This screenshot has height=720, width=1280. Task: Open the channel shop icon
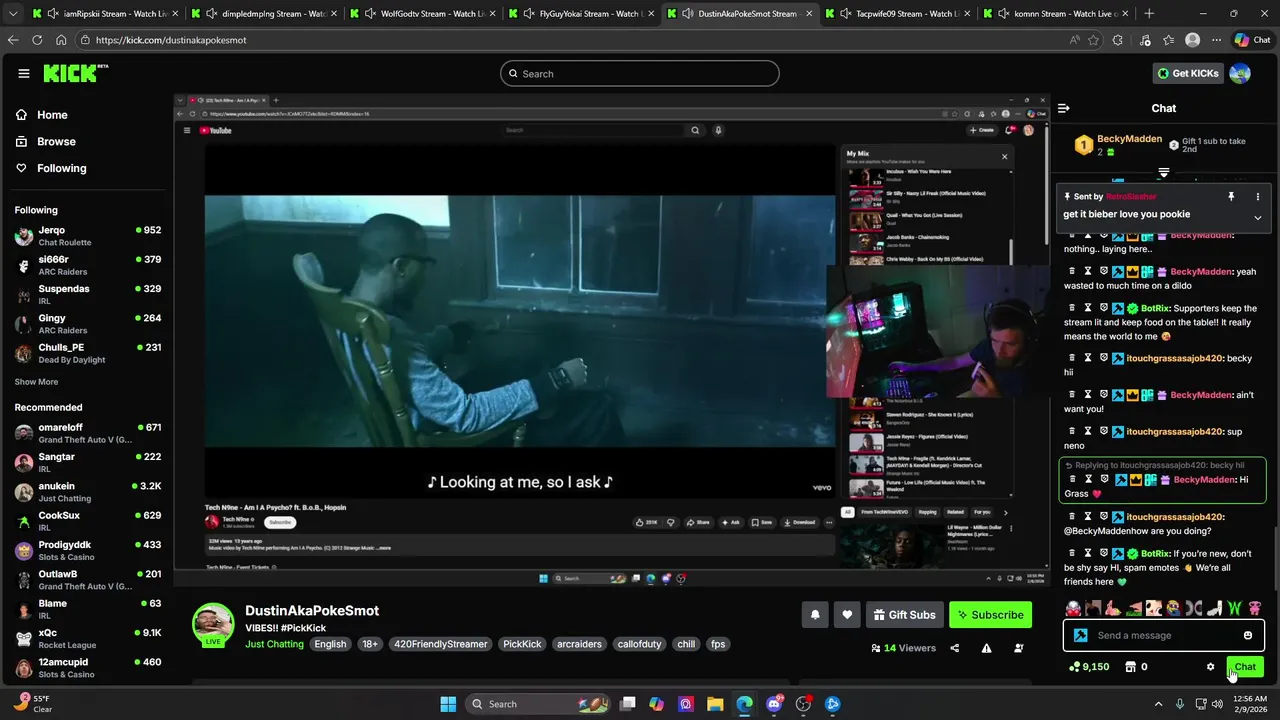tap(1131, 667)
